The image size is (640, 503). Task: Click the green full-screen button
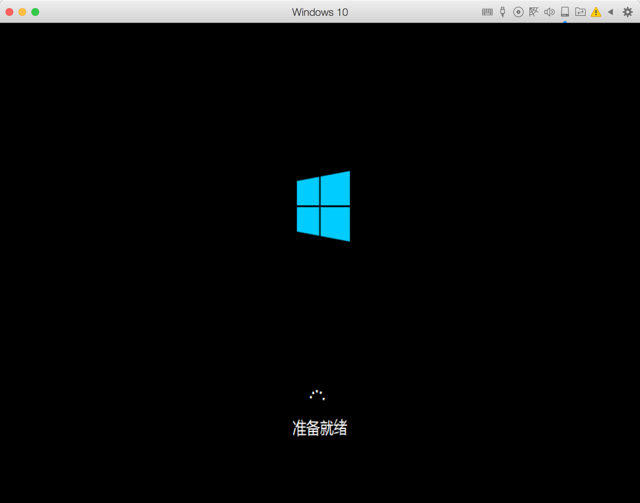point(36,12)
